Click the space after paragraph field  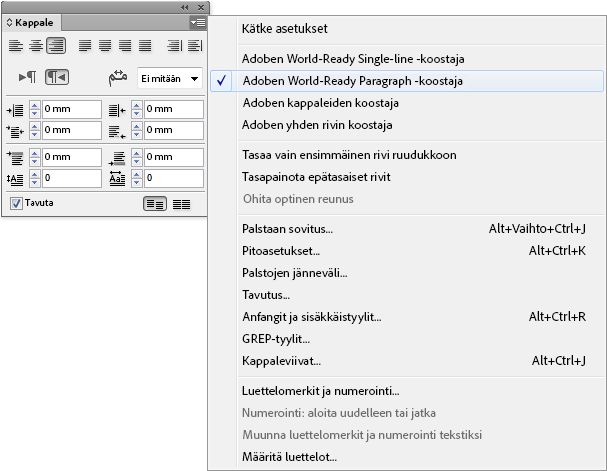pos(174,157)
